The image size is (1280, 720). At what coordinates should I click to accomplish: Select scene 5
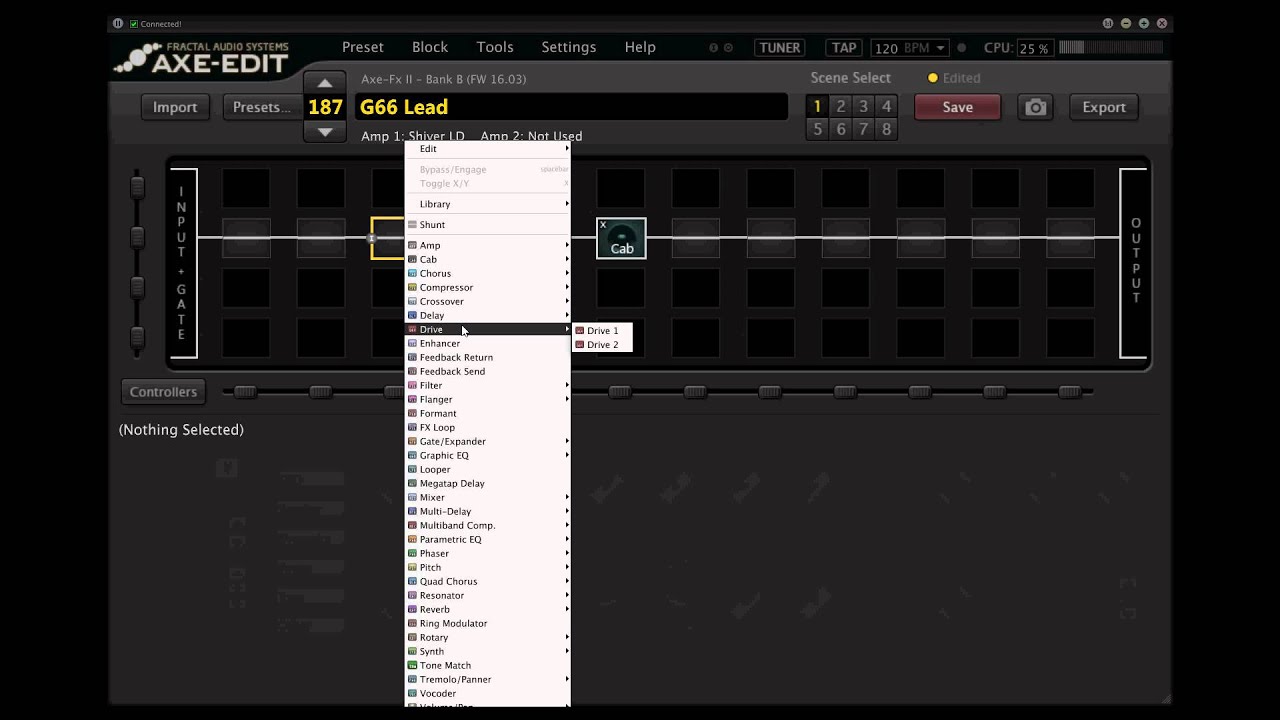(x=817, y=129)
